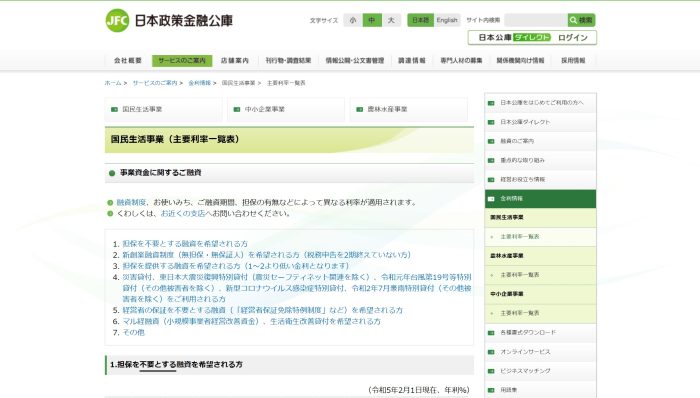Click 国民生活事業 in the breadcrumb

[x=238, y=83]
